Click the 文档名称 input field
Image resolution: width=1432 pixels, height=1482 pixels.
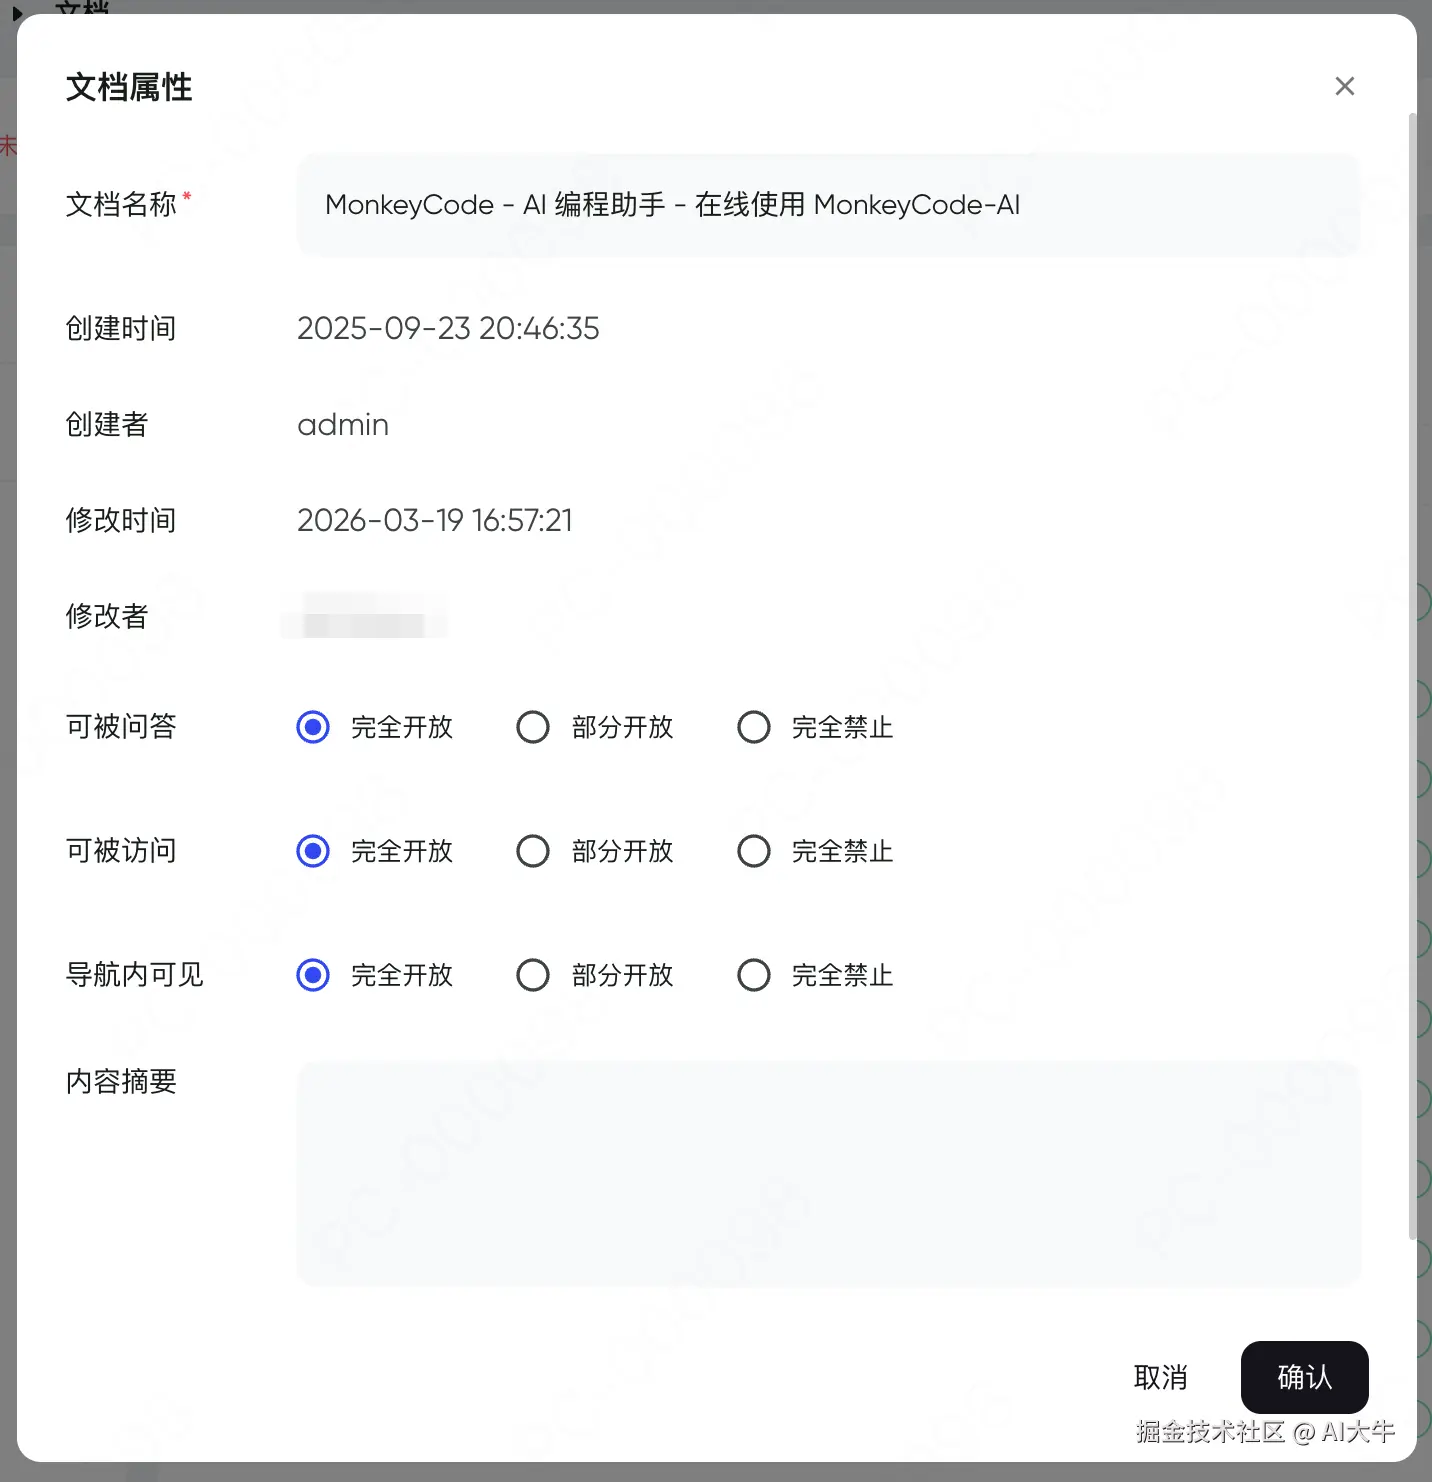click(829, 205)
